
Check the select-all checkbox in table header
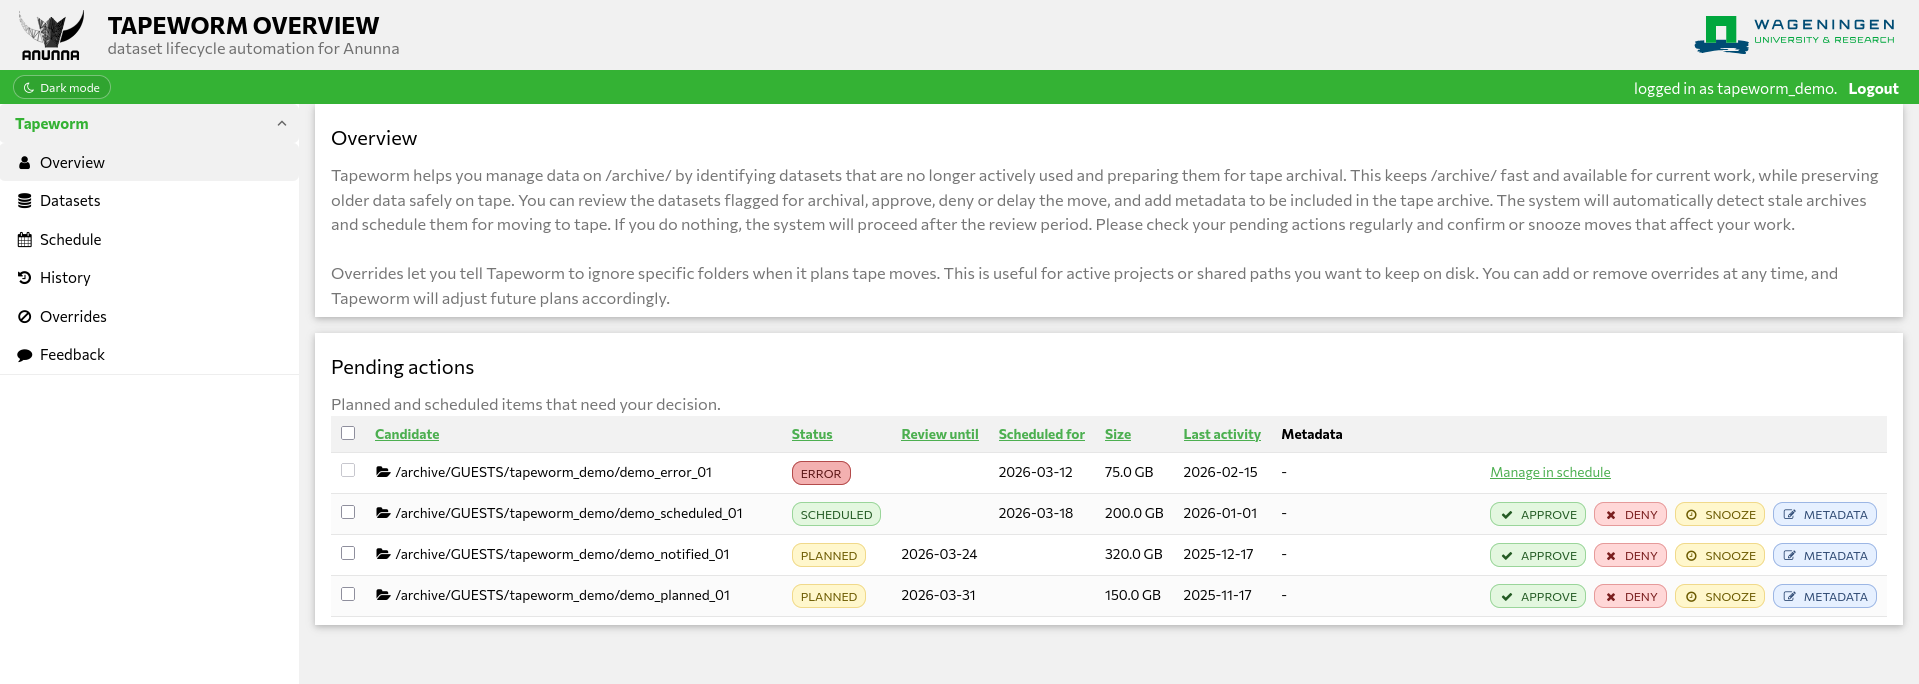348,433
